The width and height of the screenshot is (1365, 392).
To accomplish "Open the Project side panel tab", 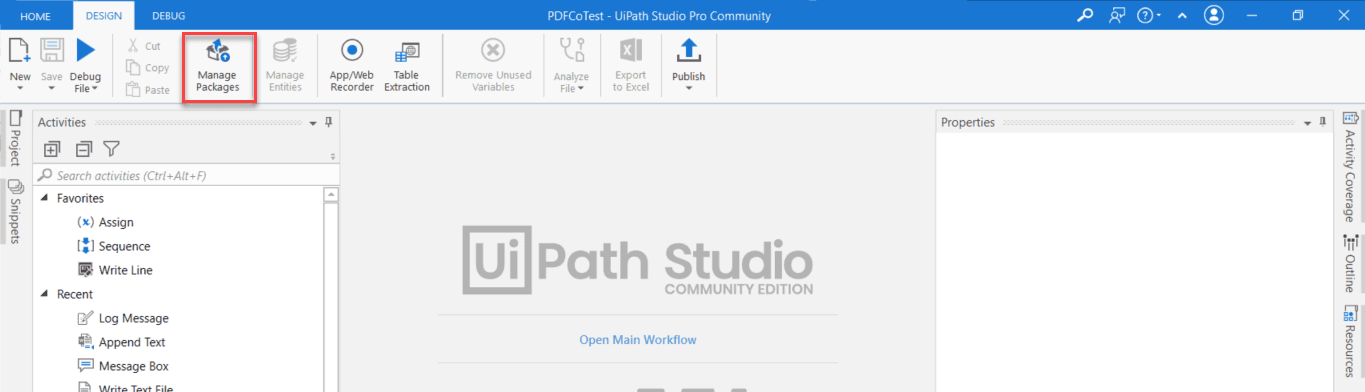I will coord(15,138).
